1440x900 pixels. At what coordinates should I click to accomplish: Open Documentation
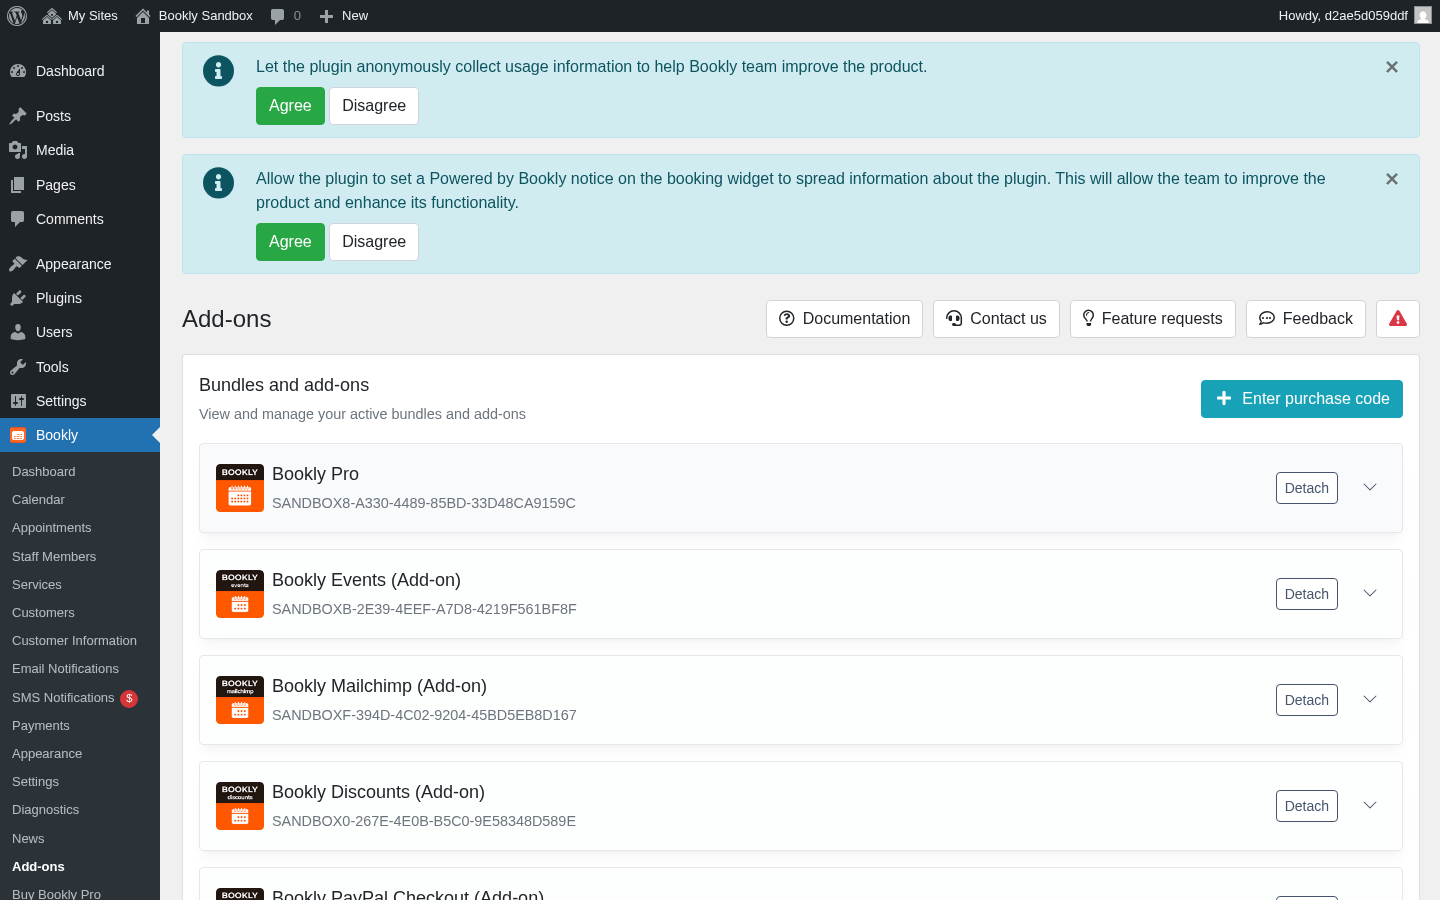point(844,319)
